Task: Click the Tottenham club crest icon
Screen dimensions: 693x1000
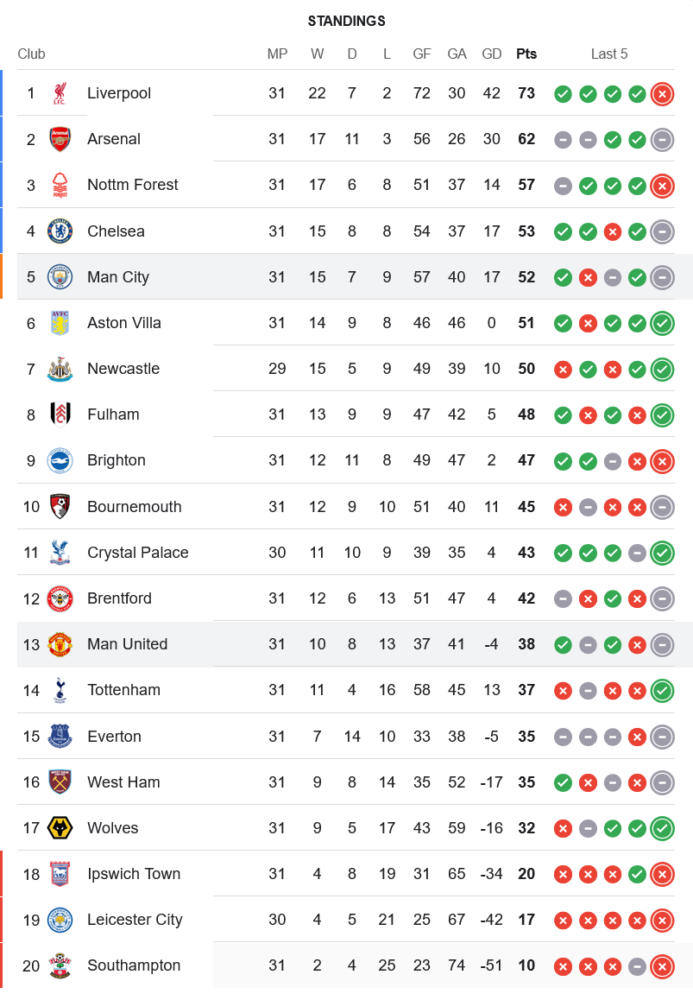Action: [60, 690]
